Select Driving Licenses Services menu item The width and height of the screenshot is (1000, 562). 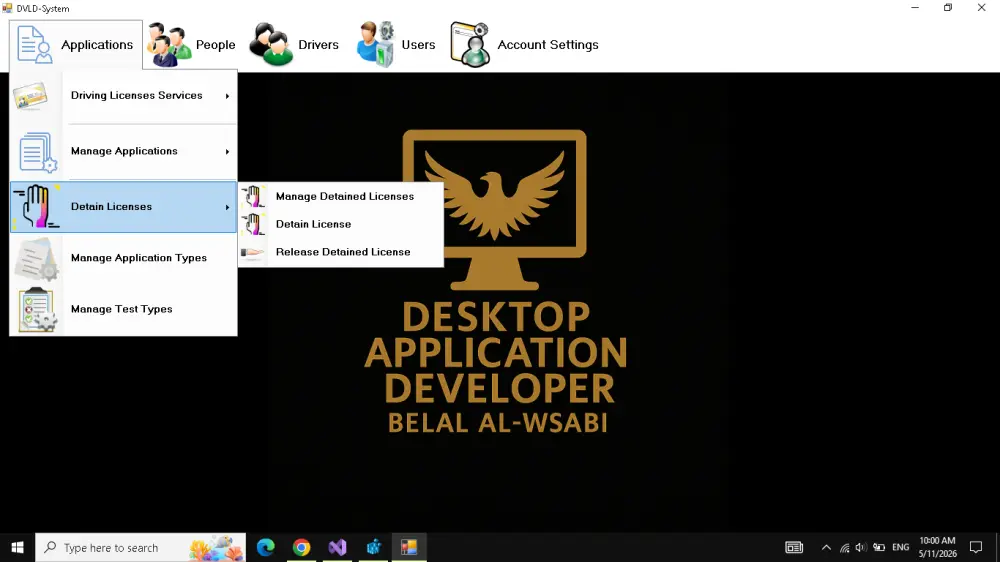[x=124, y=96]
